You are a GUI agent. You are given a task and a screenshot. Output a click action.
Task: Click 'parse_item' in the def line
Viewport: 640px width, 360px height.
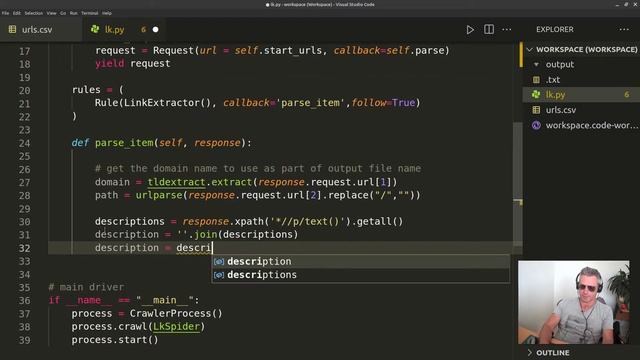tap(124, 143)
